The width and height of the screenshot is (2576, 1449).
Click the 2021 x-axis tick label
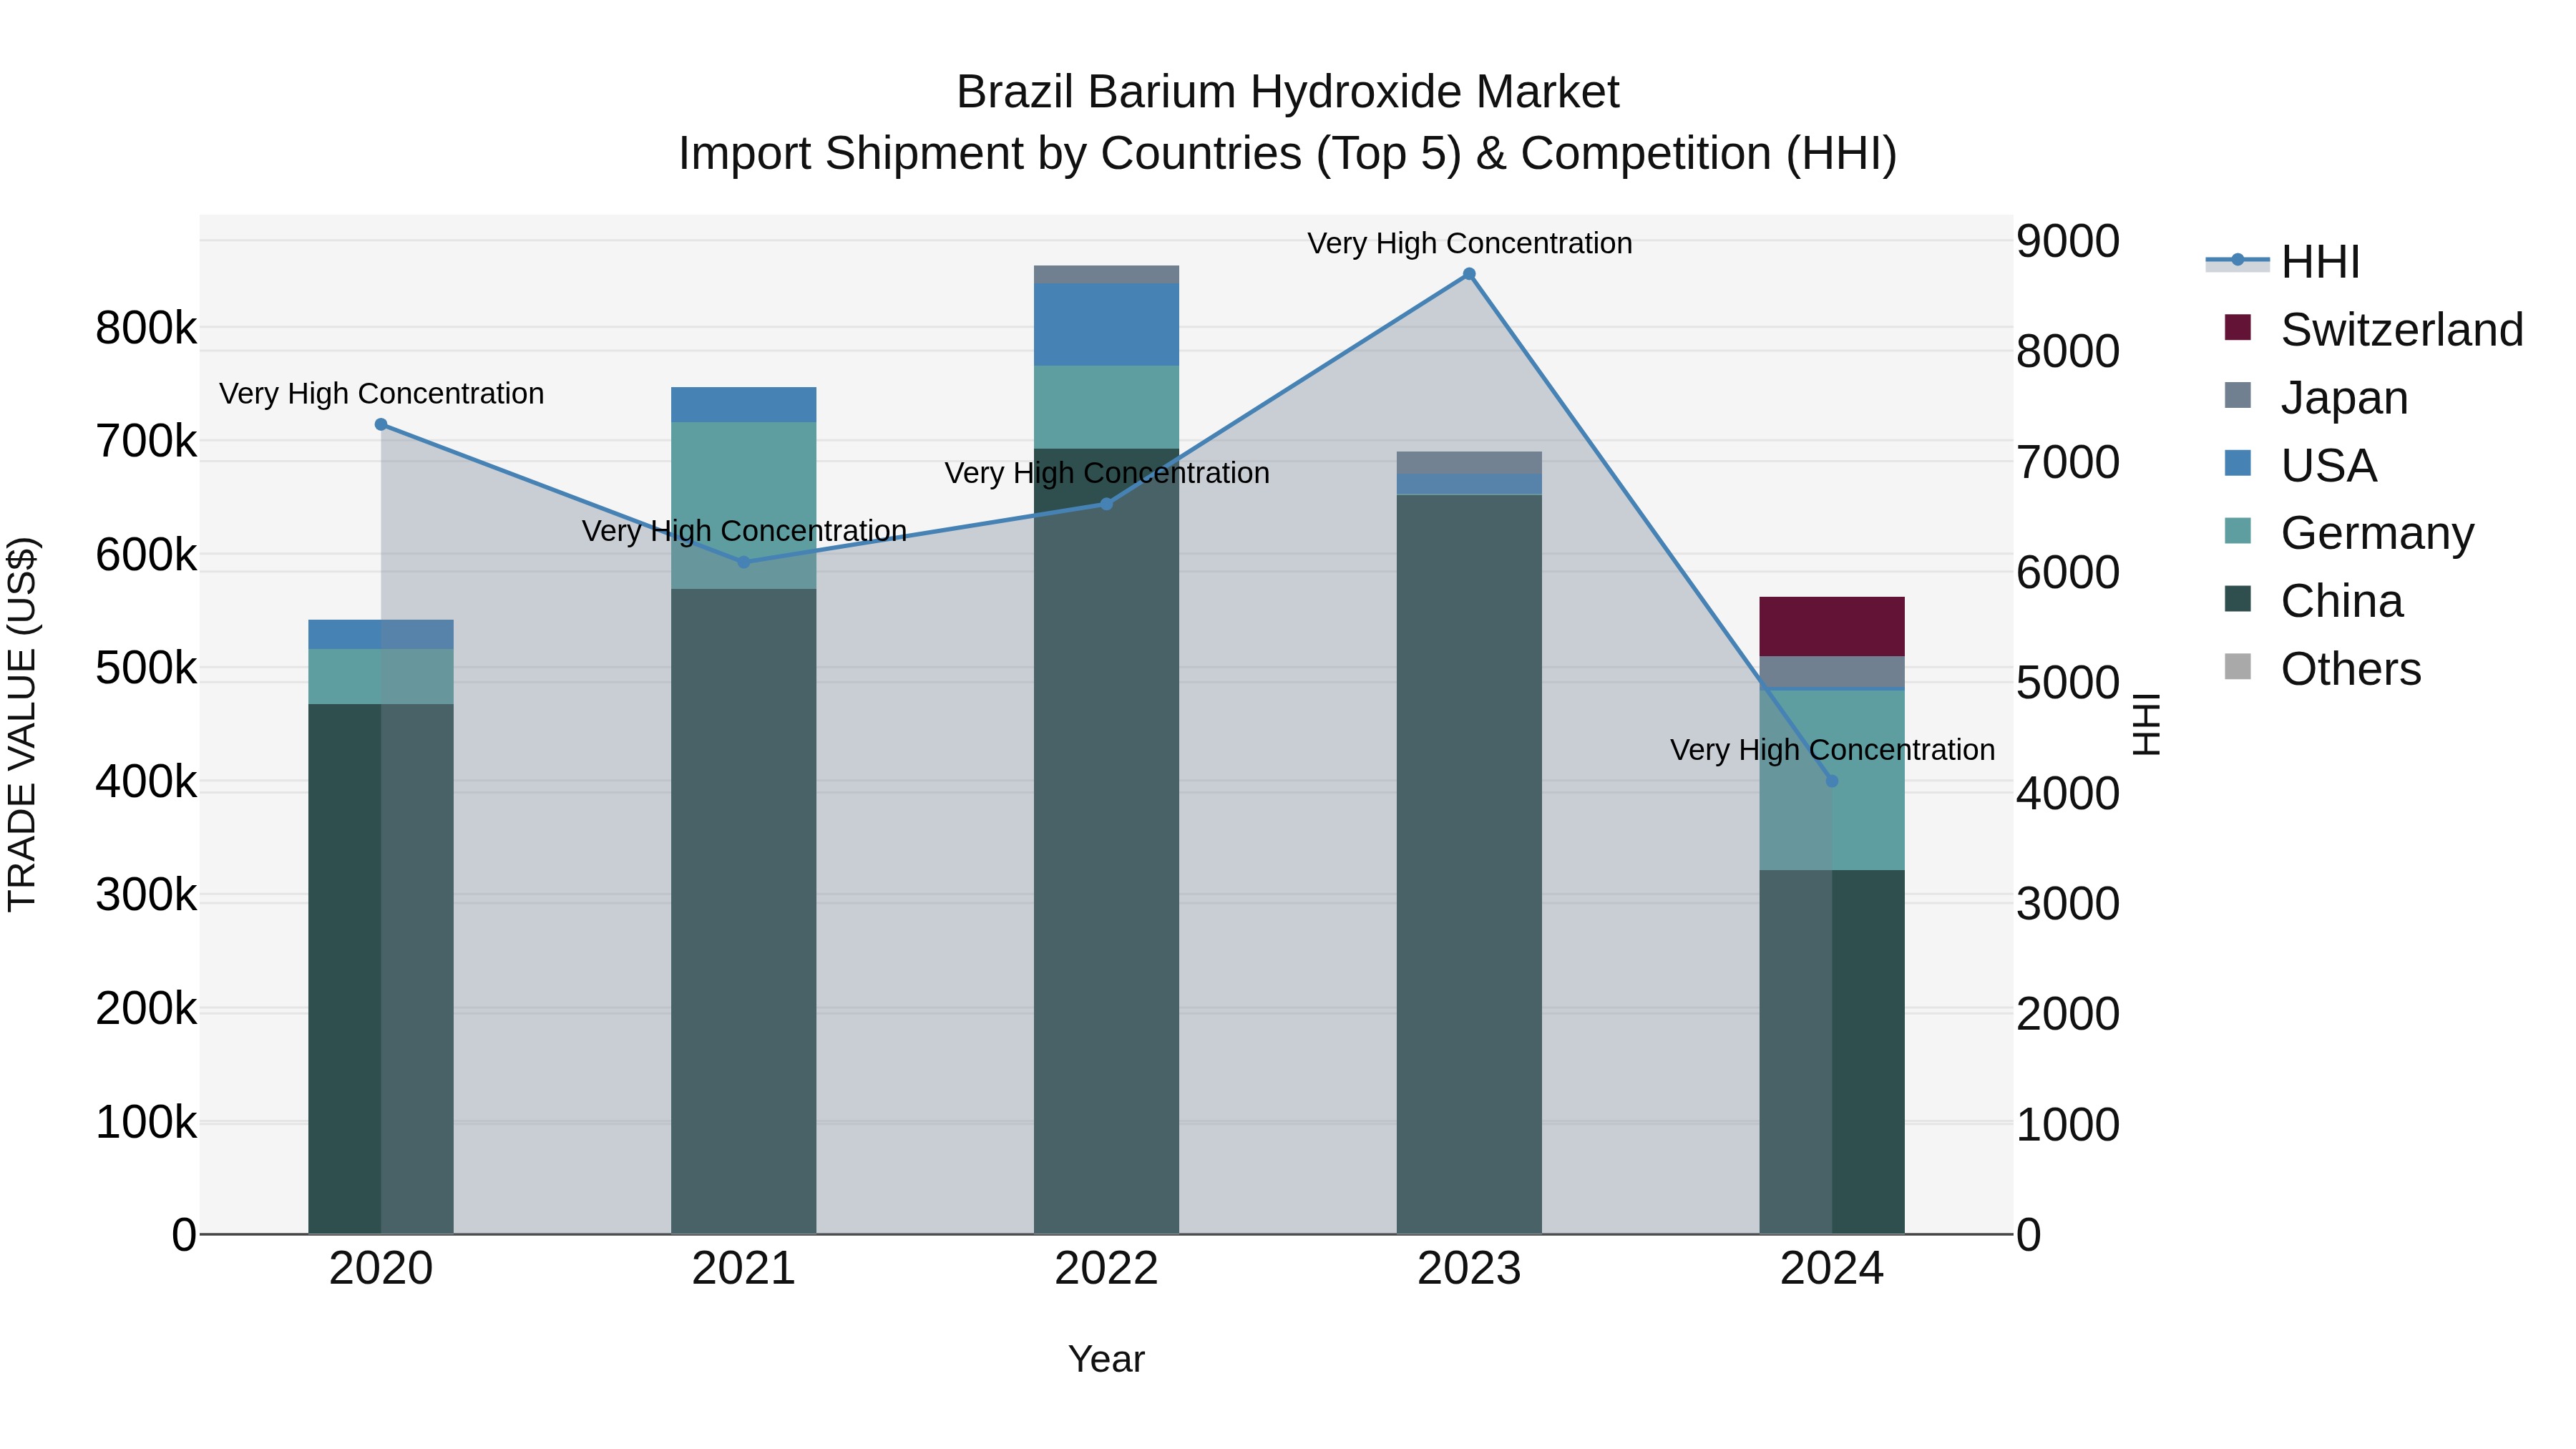click(743, 1269)
